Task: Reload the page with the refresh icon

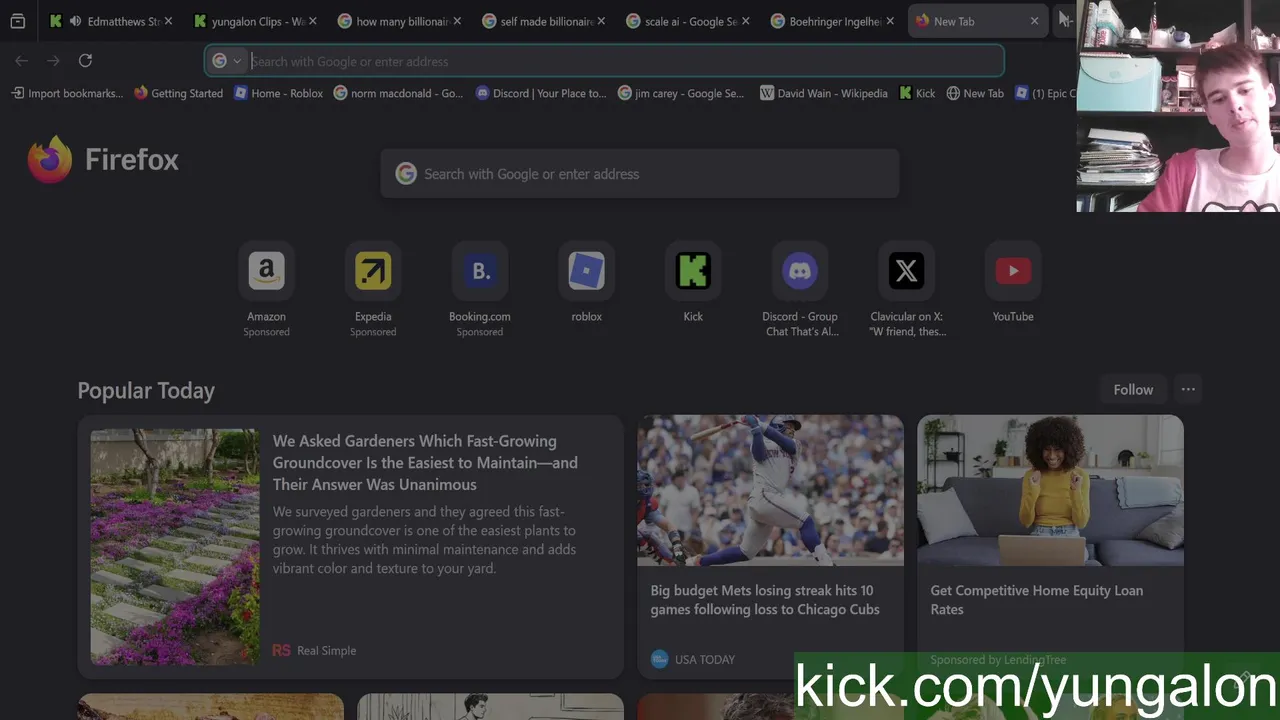Action: (x=85, y=61)
